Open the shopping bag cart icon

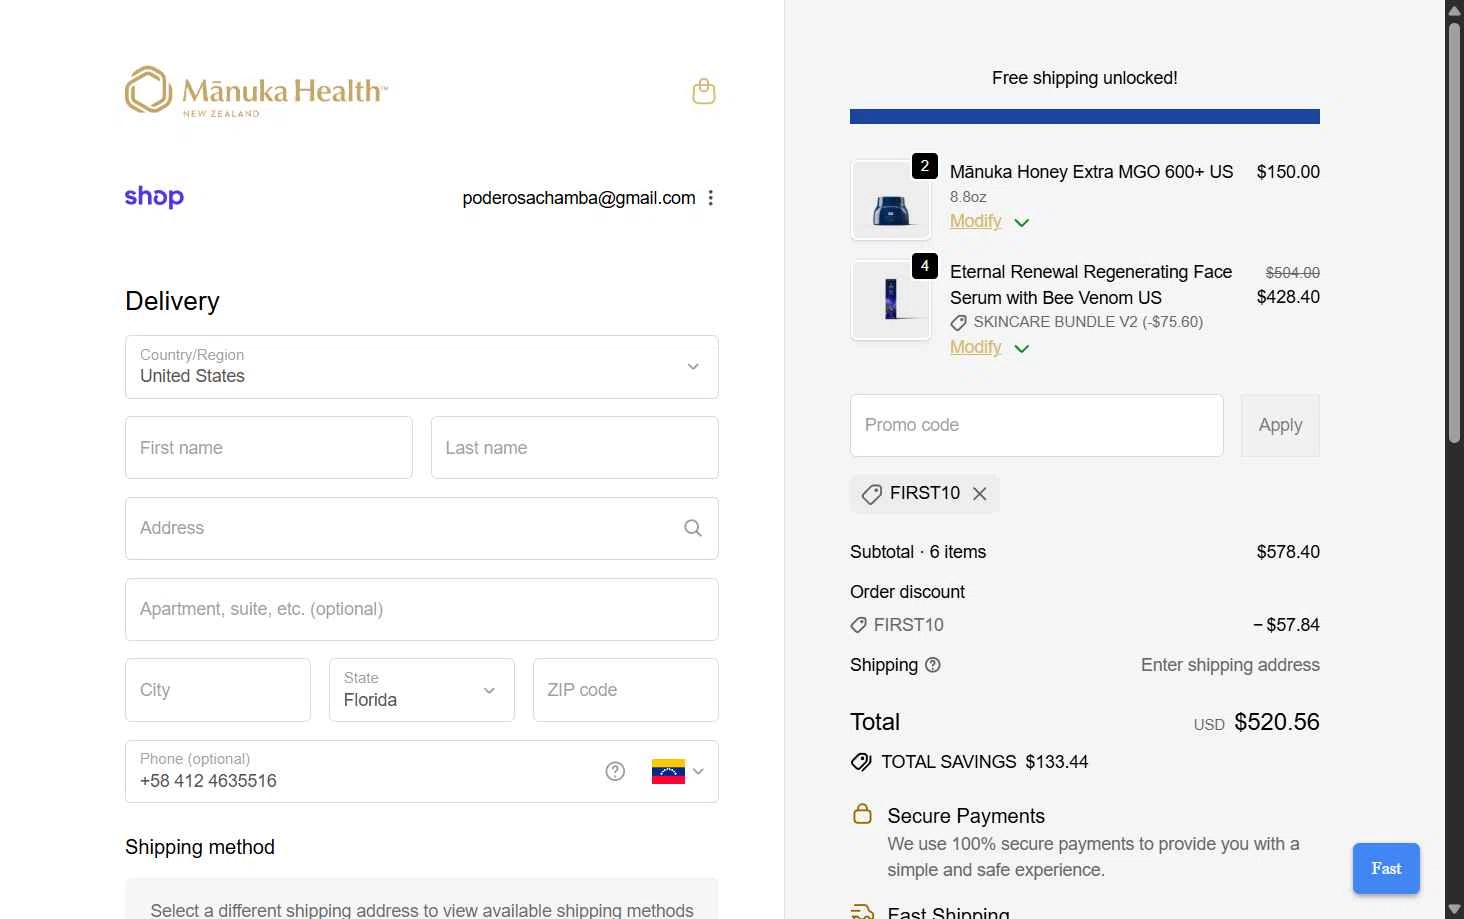point(704,91)
